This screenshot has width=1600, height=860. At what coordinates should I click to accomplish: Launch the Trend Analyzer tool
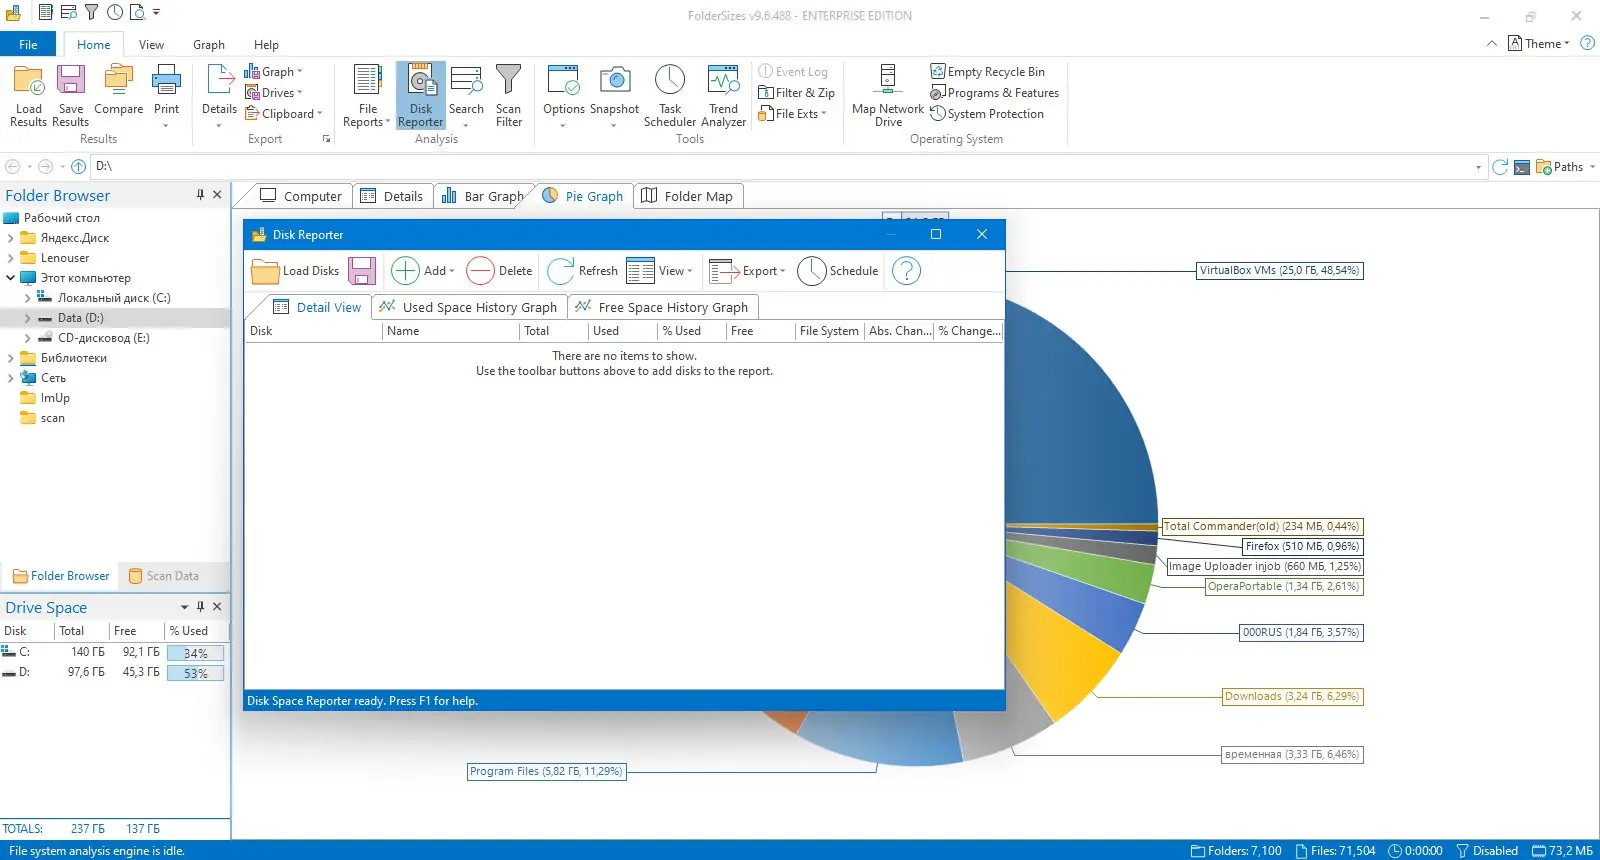point(723,96)
